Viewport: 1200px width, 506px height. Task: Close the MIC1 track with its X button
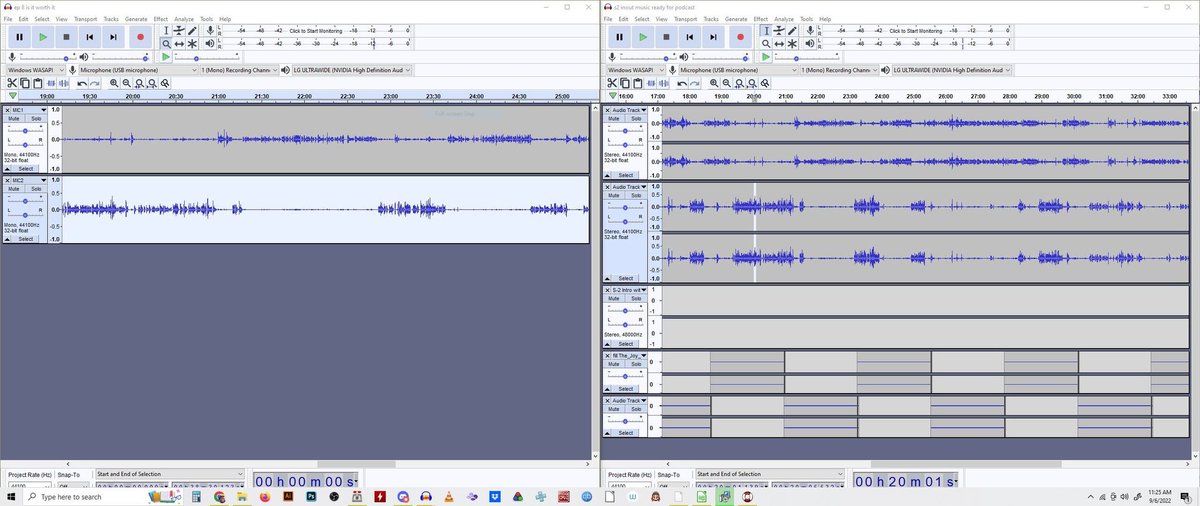click(x=6, y=109)
